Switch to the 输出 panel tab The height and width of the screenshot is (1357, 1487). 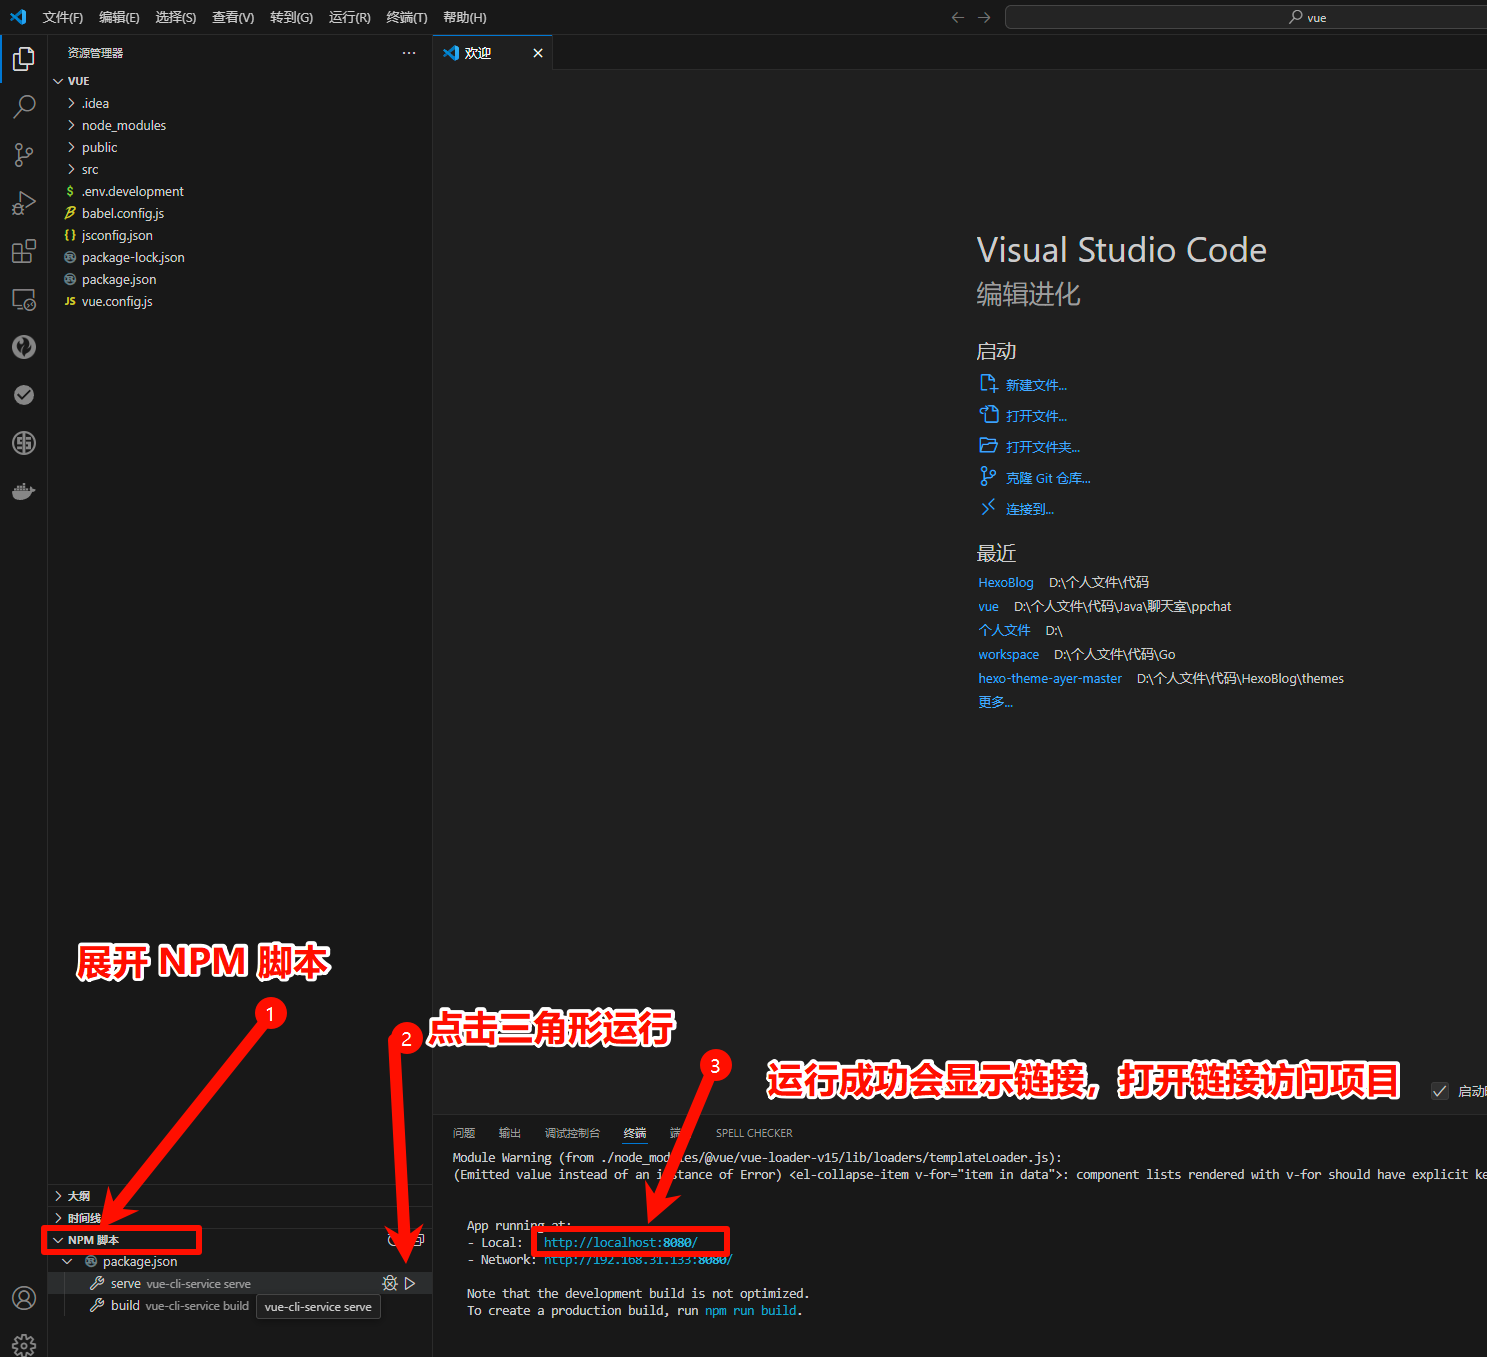[x=510, y=1133]
